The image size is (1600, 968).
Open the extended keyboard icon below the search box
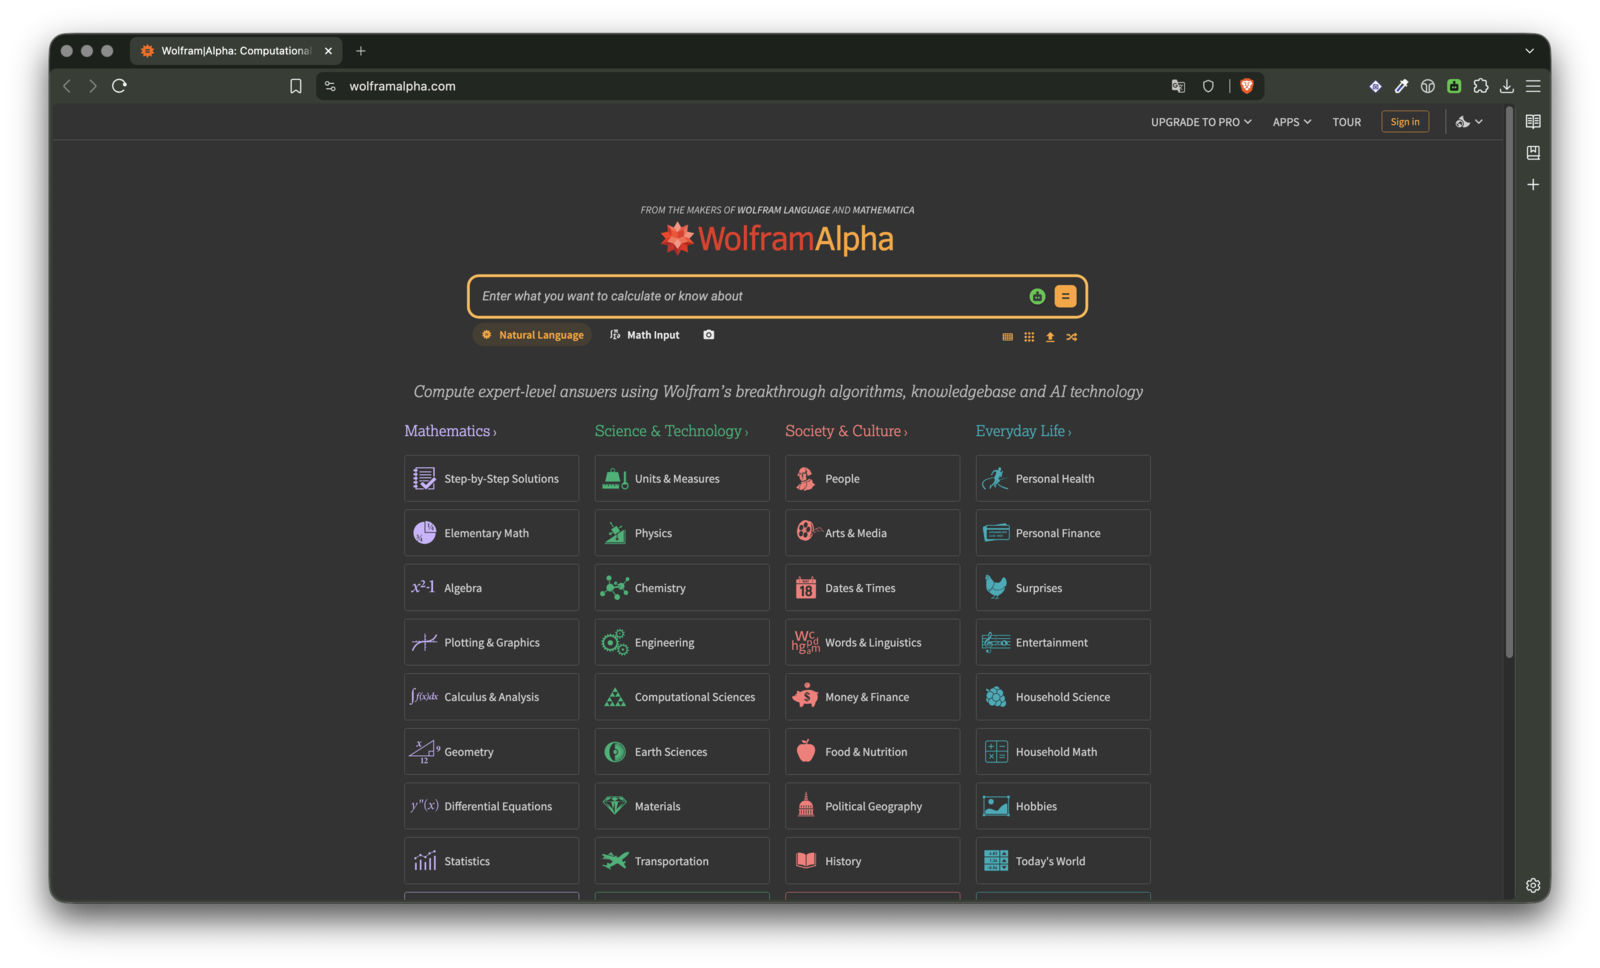[x=1007, y=337]
